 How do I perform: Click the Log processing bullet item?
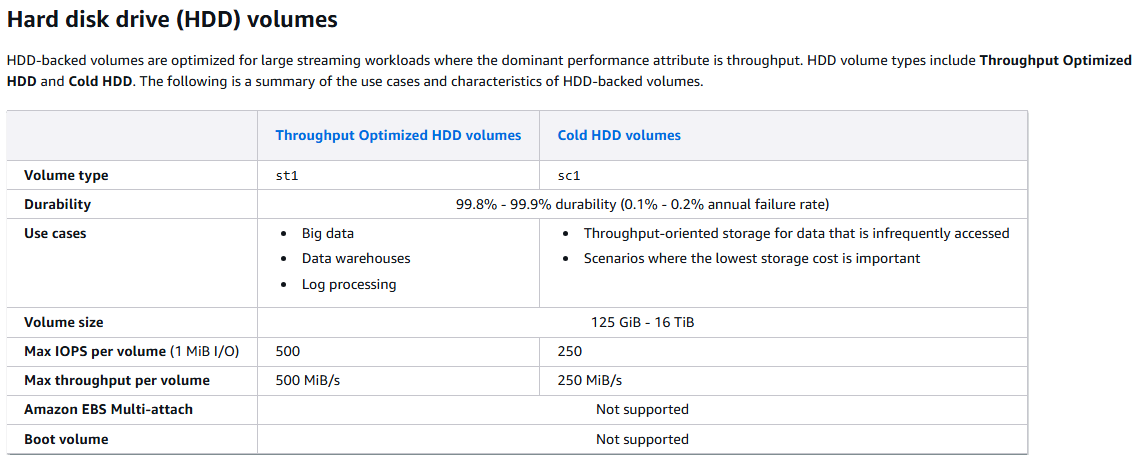(349, 284)
